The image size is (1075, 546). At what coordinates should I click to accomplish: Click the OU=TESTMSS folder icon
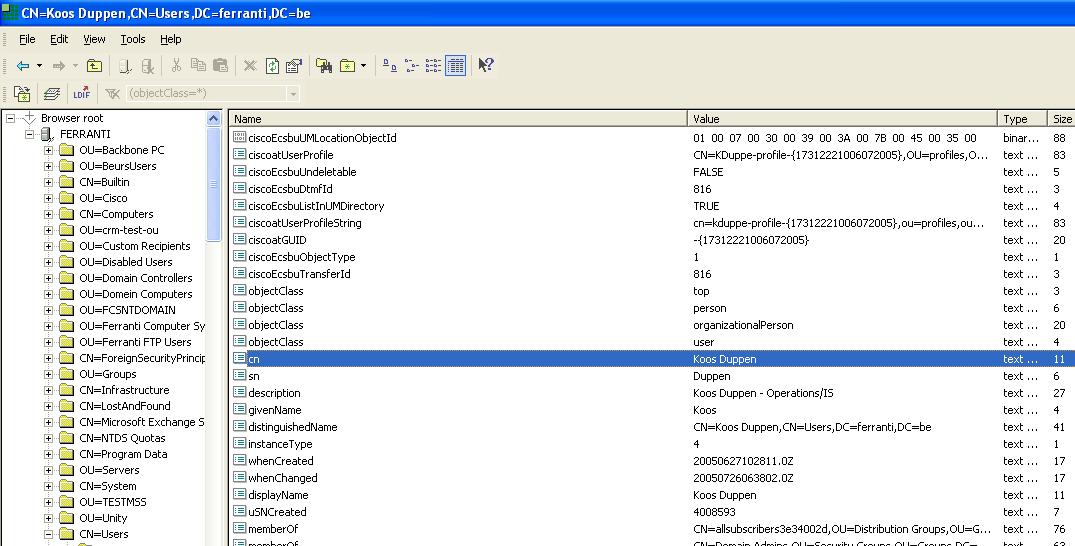pyautogui.click(x=66, y=502)
